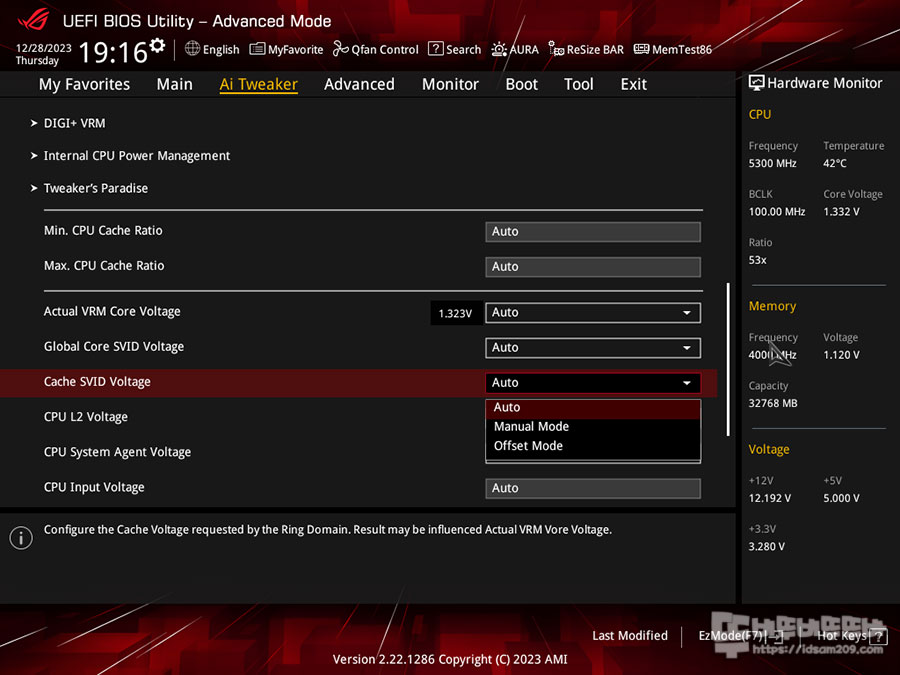Click the Search question mark icon

[x=436, y=49]
